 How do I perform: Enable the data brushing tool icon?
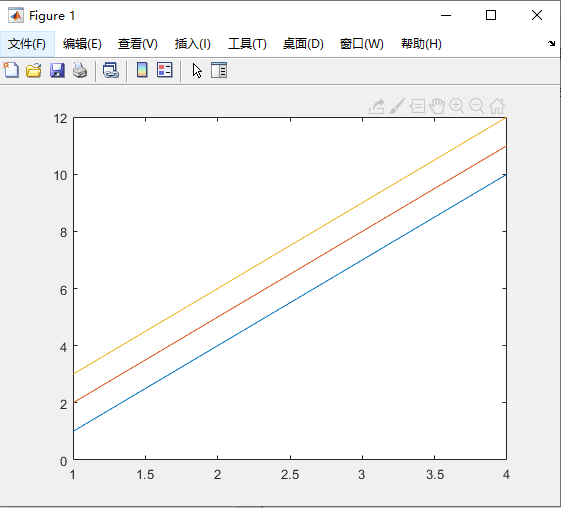[x=397, y=106]
